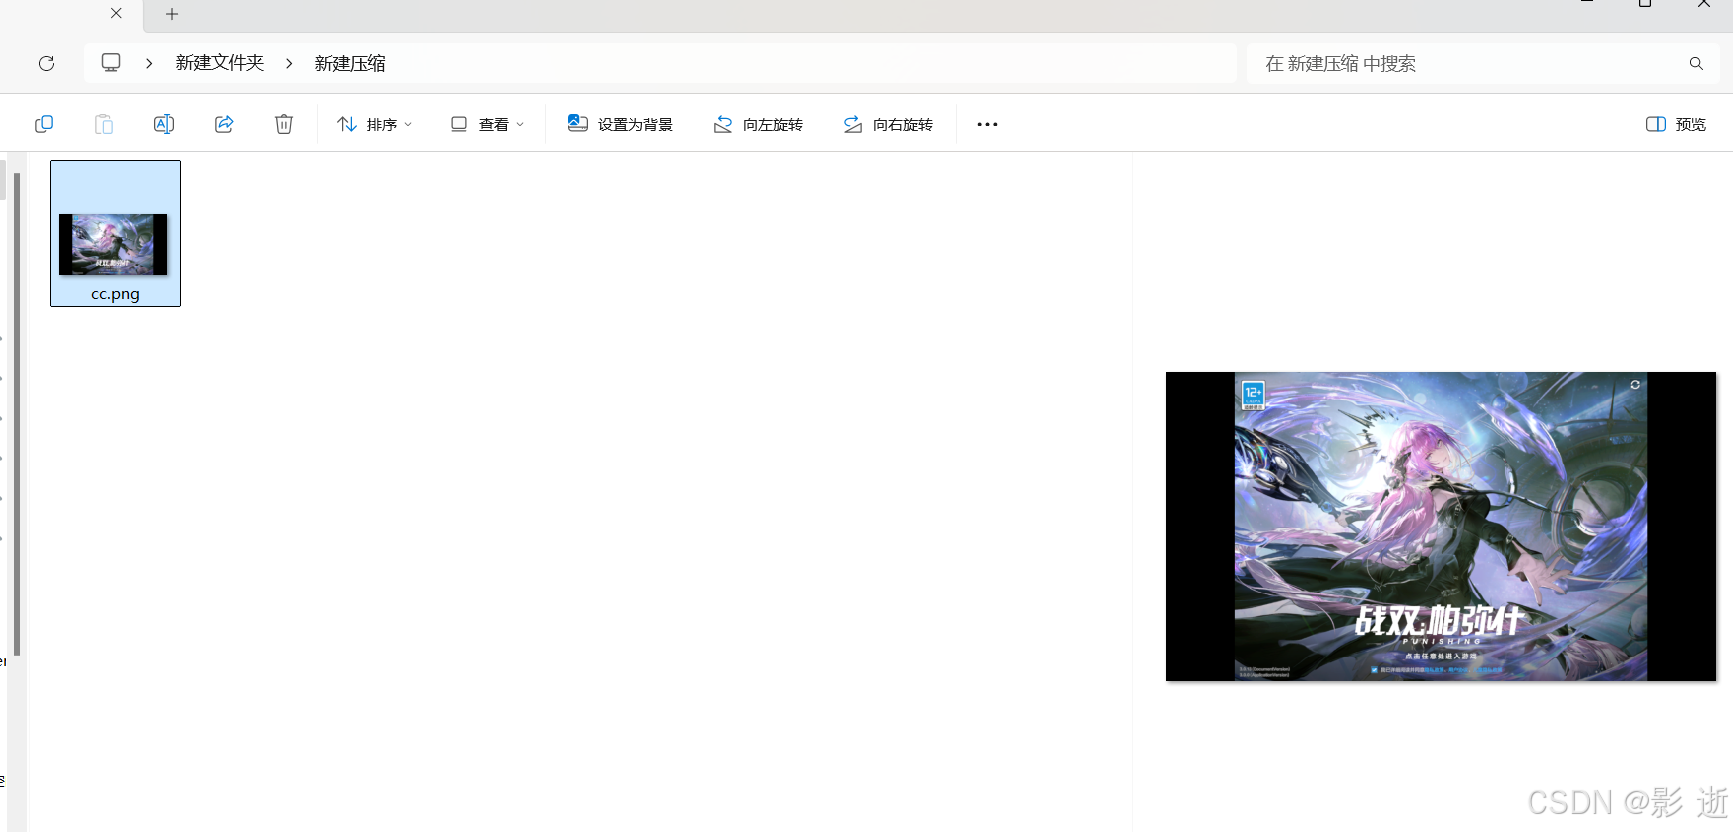Select 新建压缩 breadcrumb segment
1733x832 pixels.
(350, 63)
